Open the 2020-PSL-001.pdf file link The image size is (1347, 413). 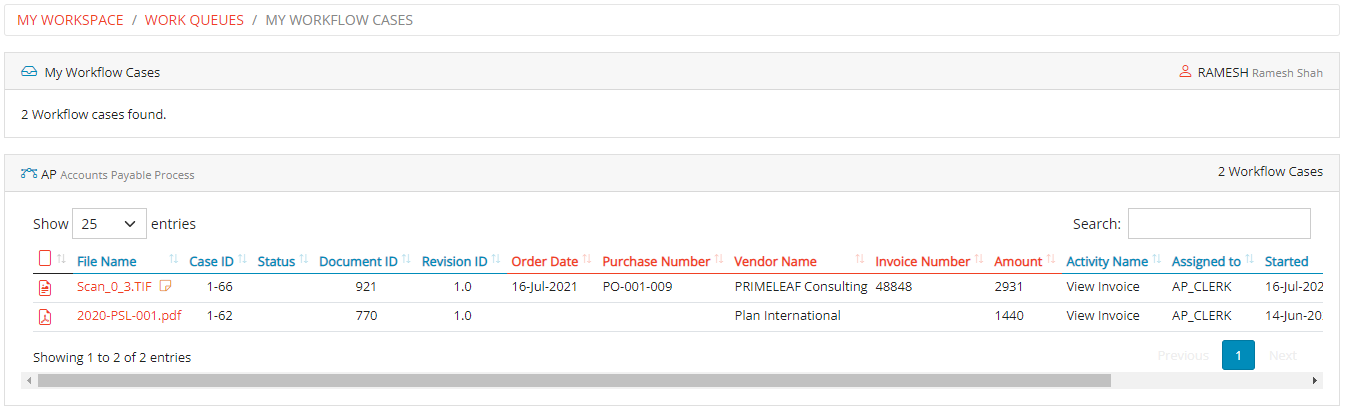(x=129, y=316)
